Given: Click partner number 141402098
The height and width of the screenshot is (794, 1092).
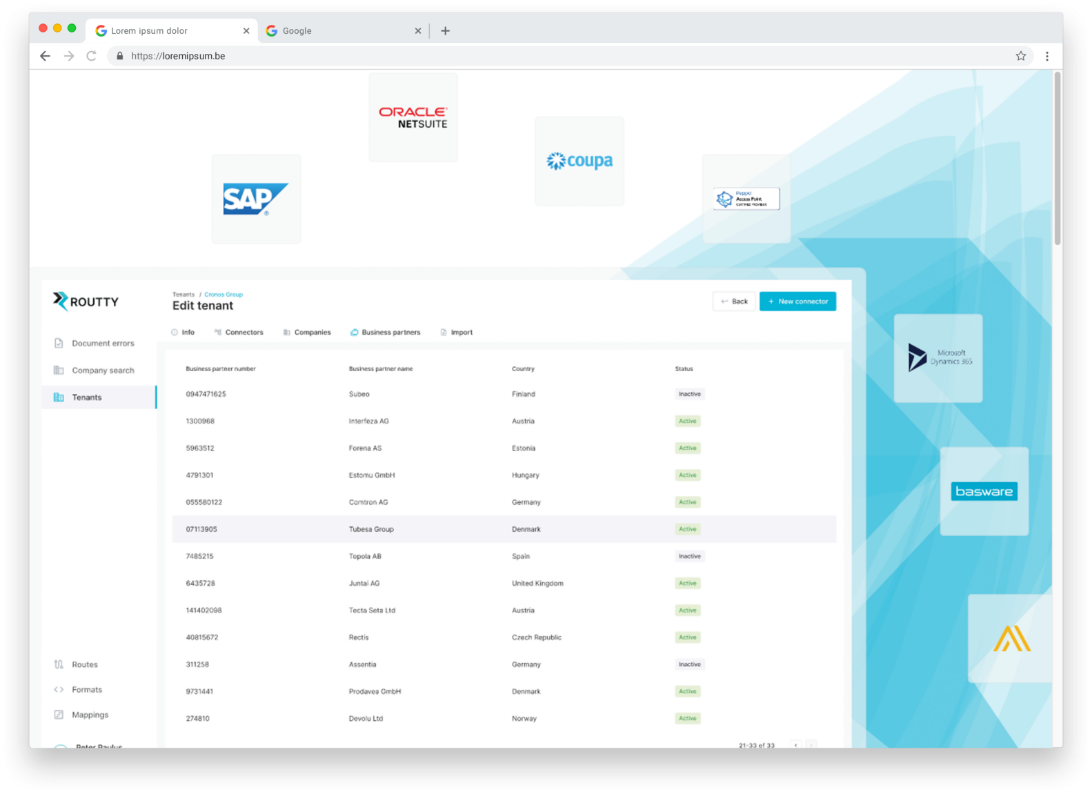Looking at the screenshot, I should point(203,610).
